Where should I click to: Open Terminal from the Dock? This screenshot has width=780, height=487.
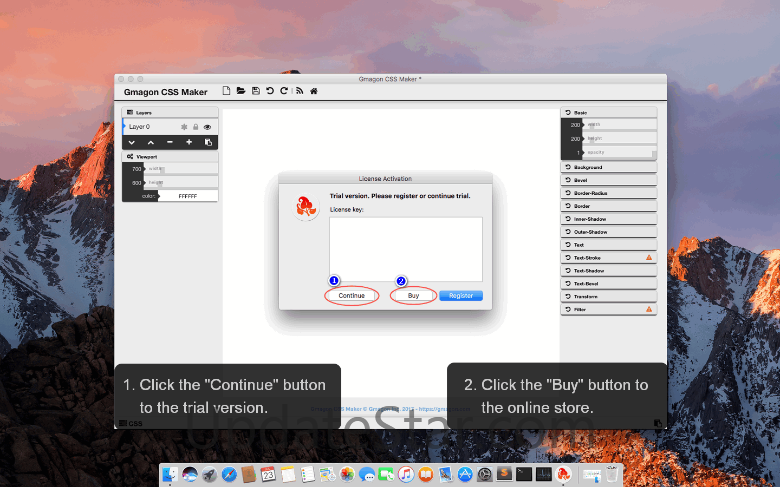pos(524,474)
